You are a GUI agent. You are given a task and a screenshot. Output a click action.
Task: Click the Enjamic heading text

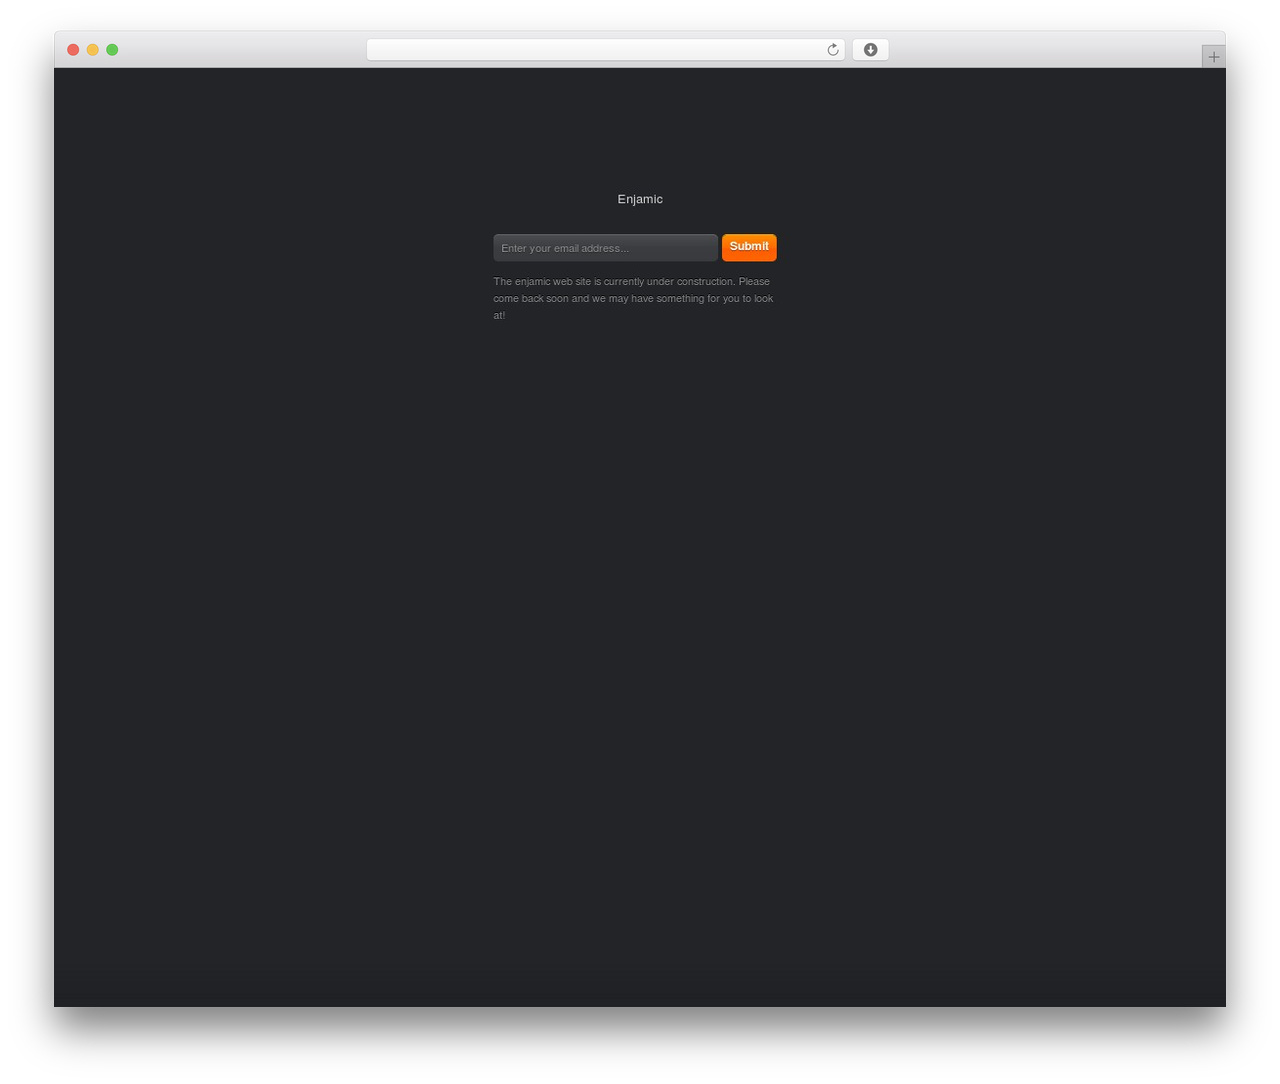pos(640,199)
